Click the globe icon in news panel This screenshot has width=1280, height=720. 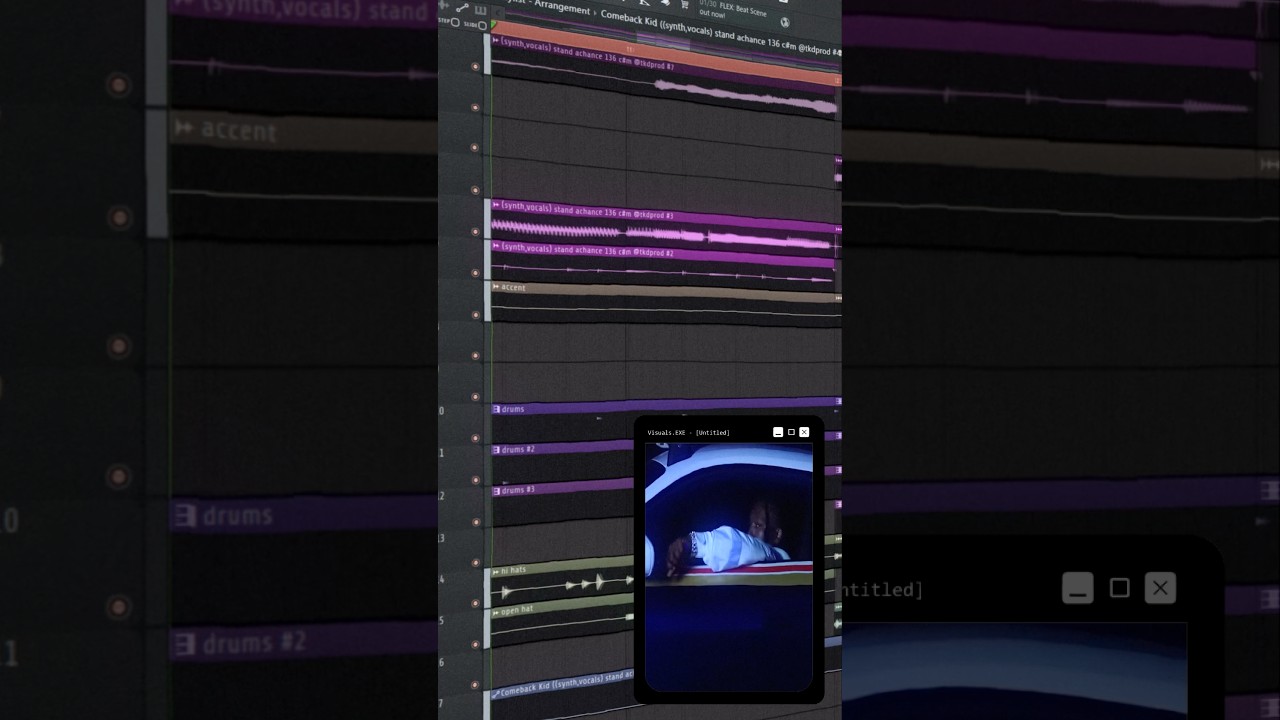click(x=785, y=22)
